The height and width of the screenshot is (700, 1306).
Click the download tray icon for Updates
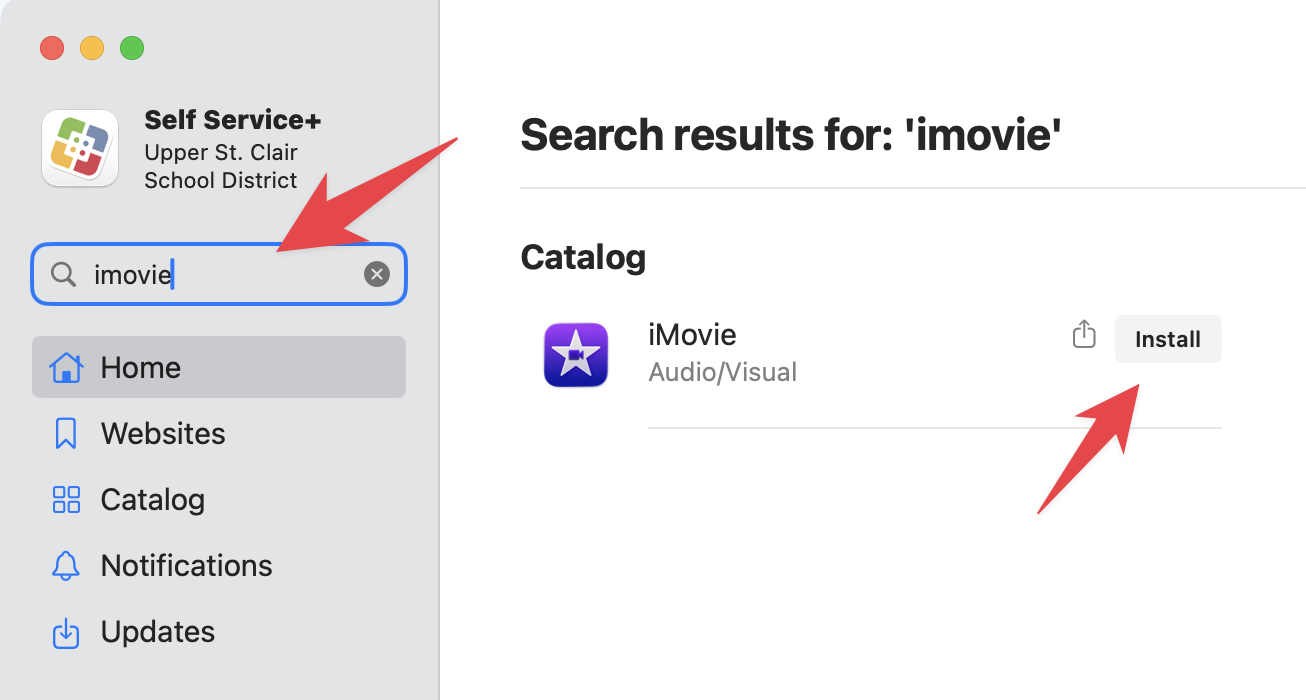pos(66,632)
